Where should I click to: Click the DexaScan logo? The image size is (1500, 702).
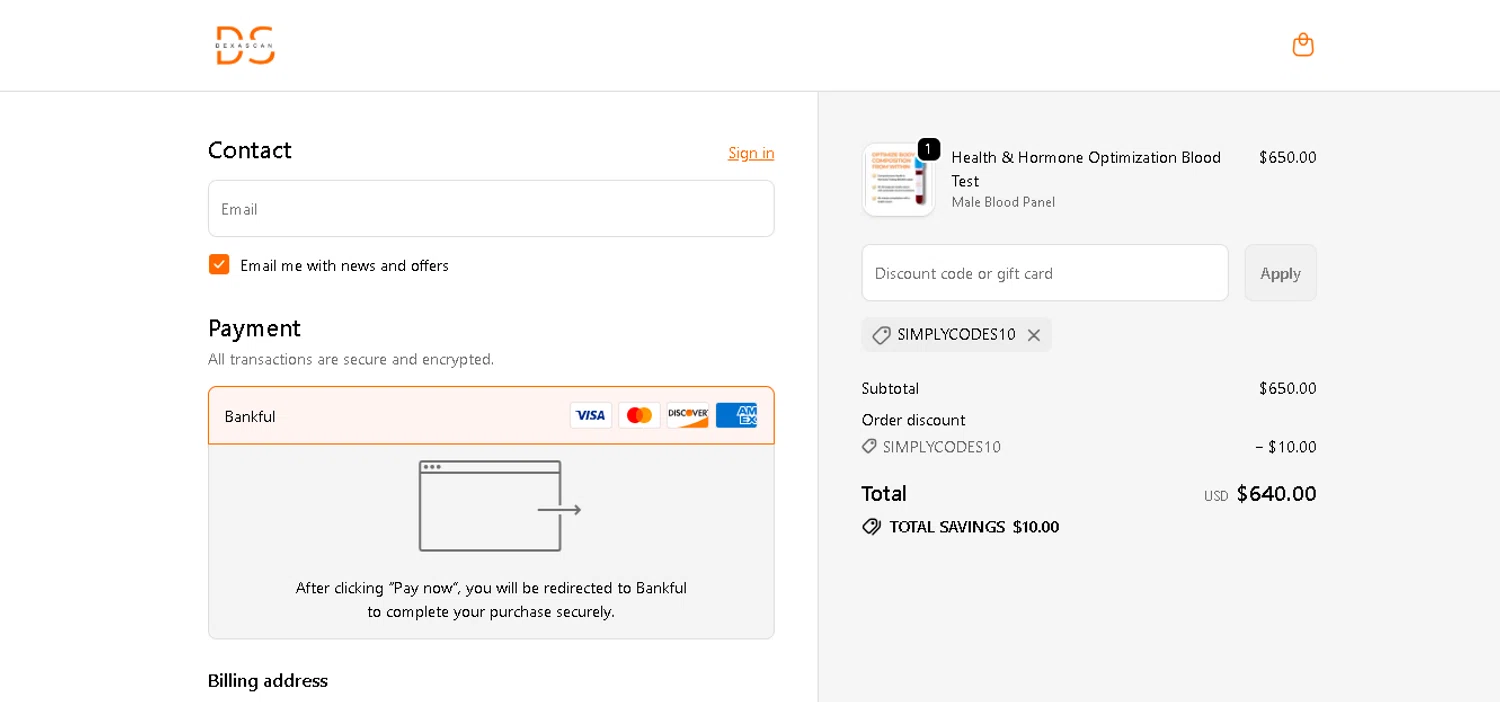click(245, 46)
